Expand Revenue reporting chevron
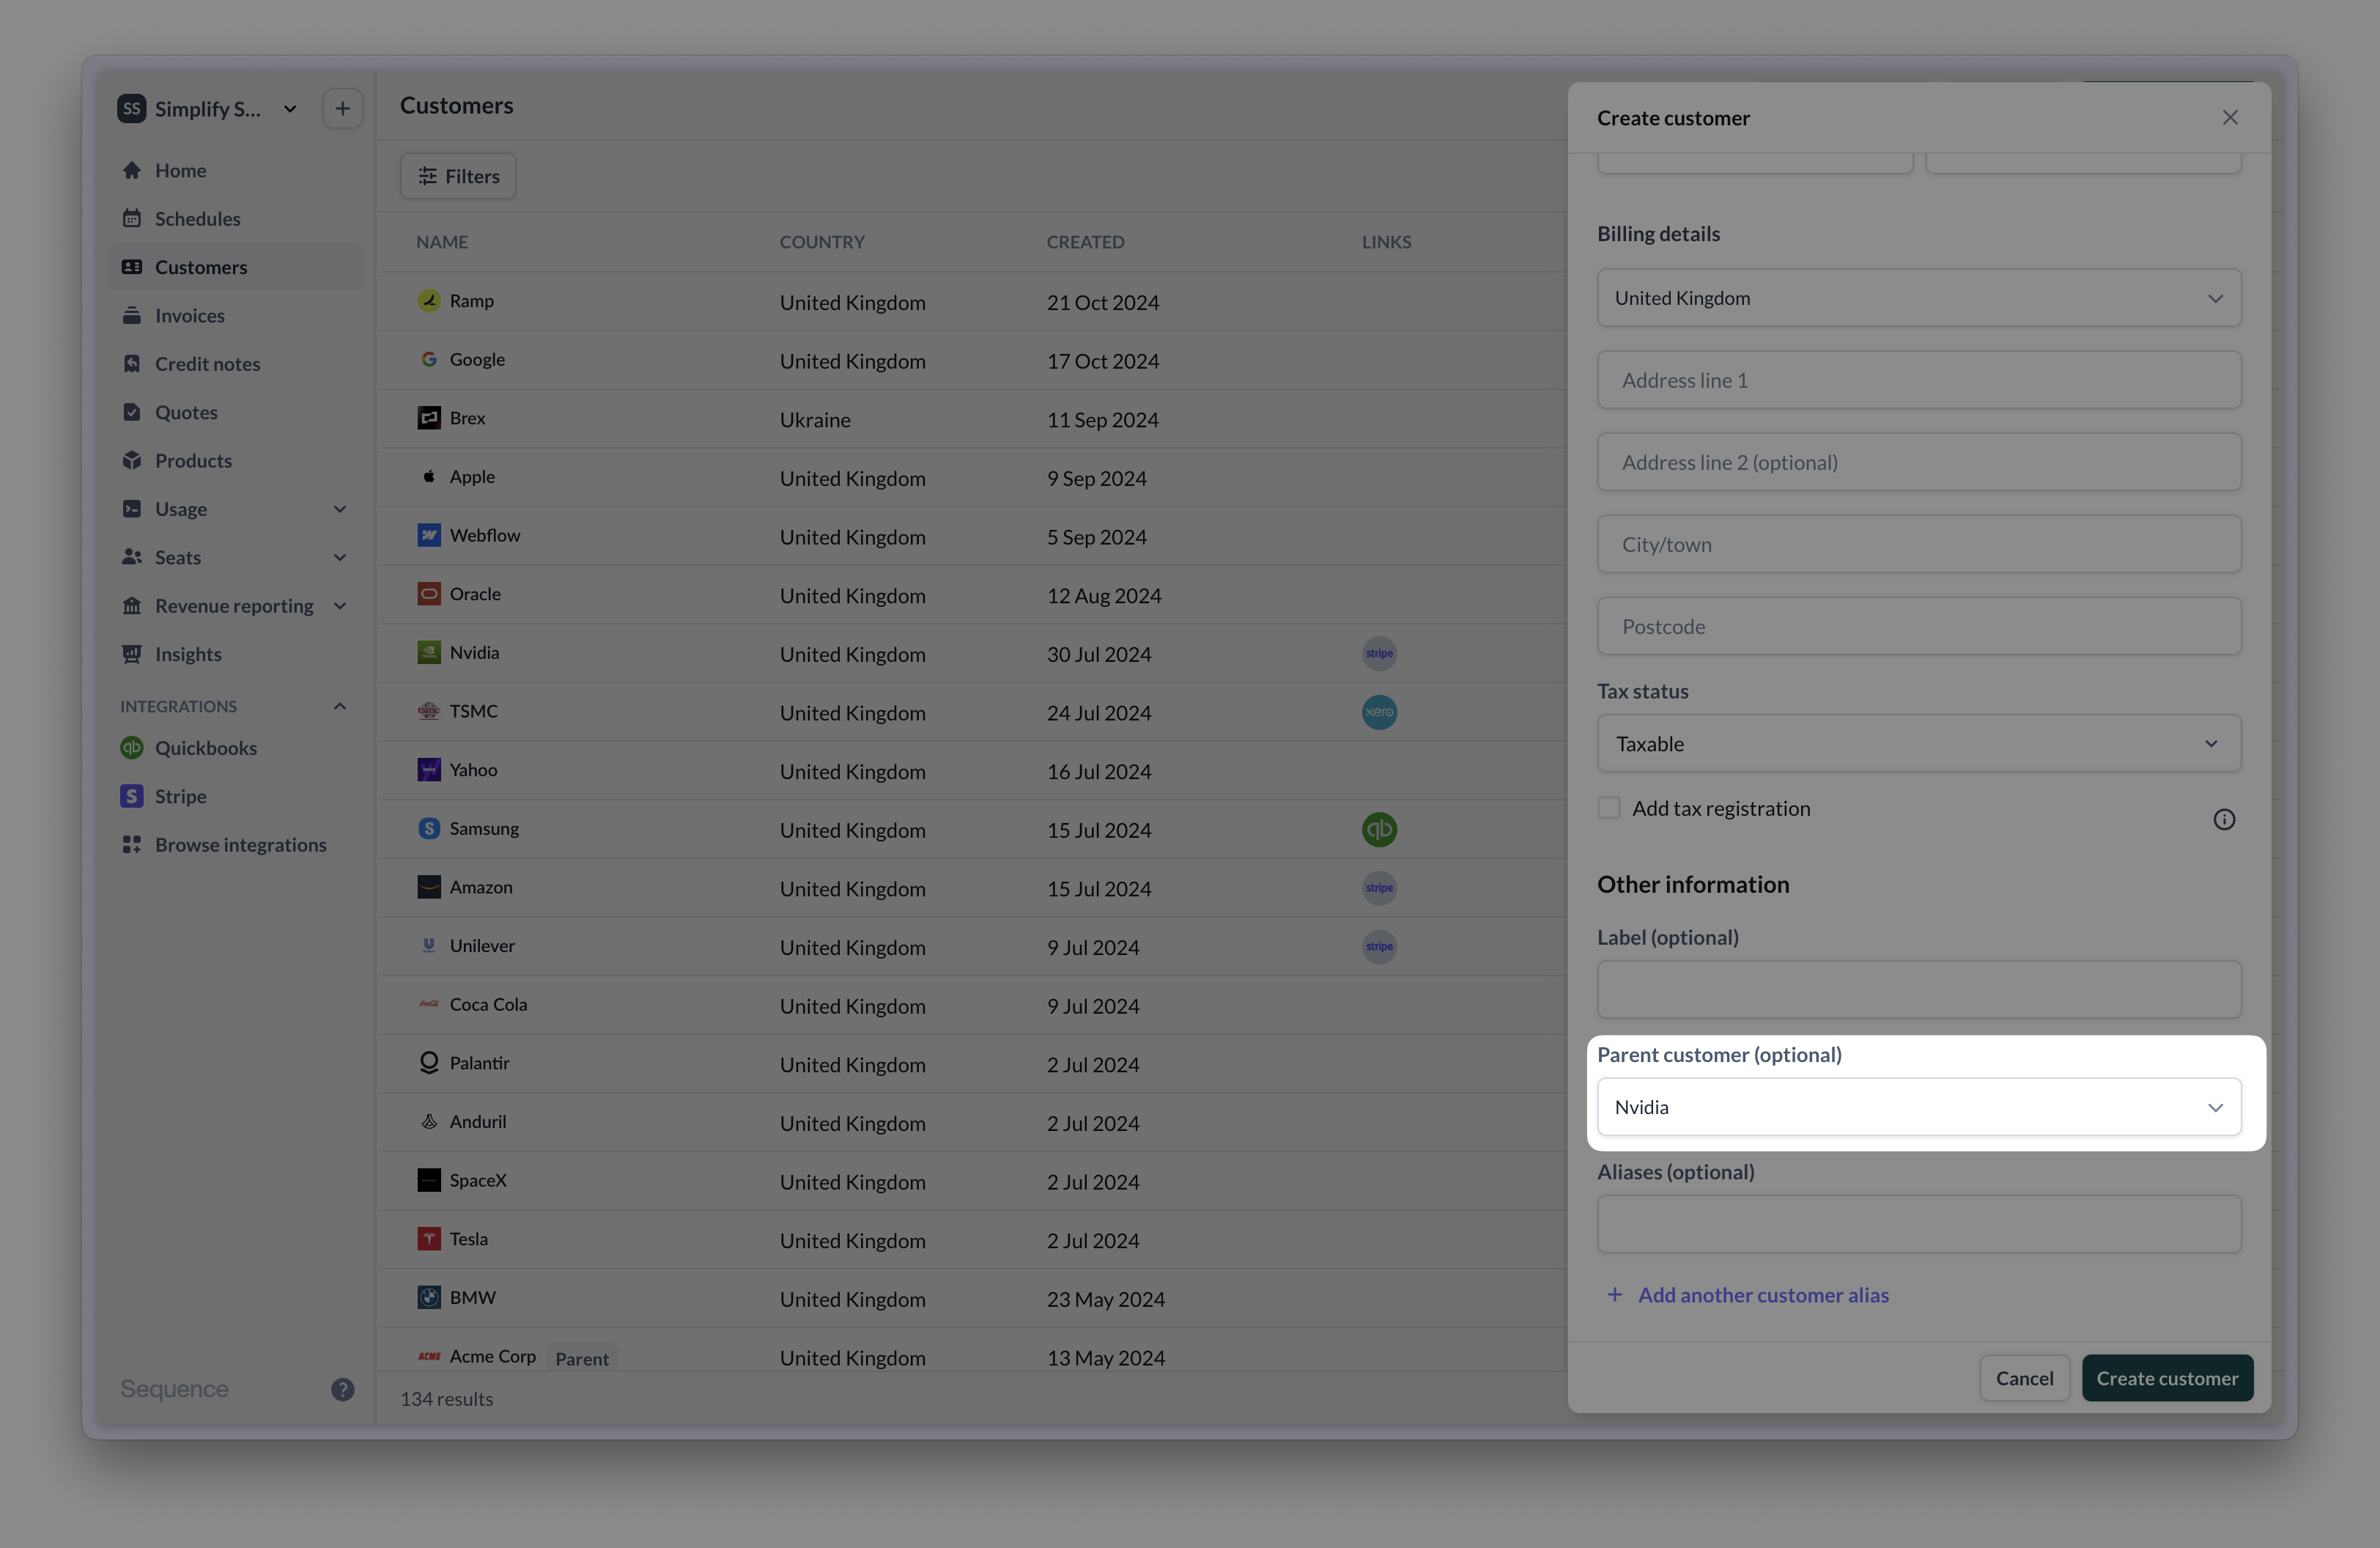The width and height of the screenshot is (2380, 1548). (x=340, y=605)
